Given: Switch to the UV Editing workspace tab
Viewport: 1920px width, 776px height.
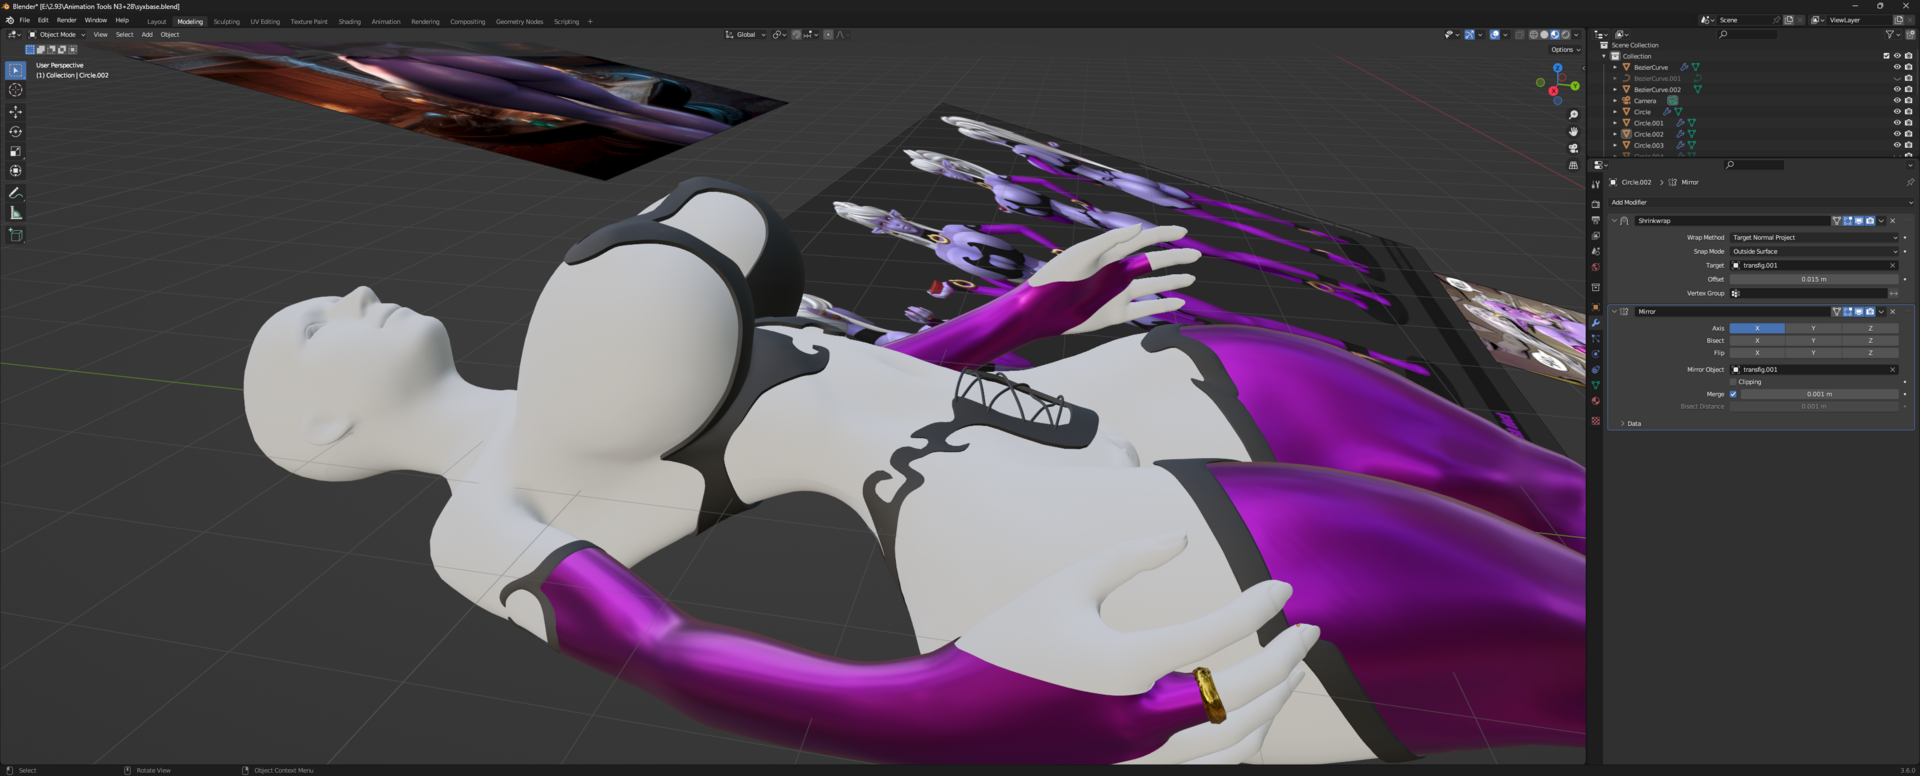Looking at the screenshot, I should (265, 22).
